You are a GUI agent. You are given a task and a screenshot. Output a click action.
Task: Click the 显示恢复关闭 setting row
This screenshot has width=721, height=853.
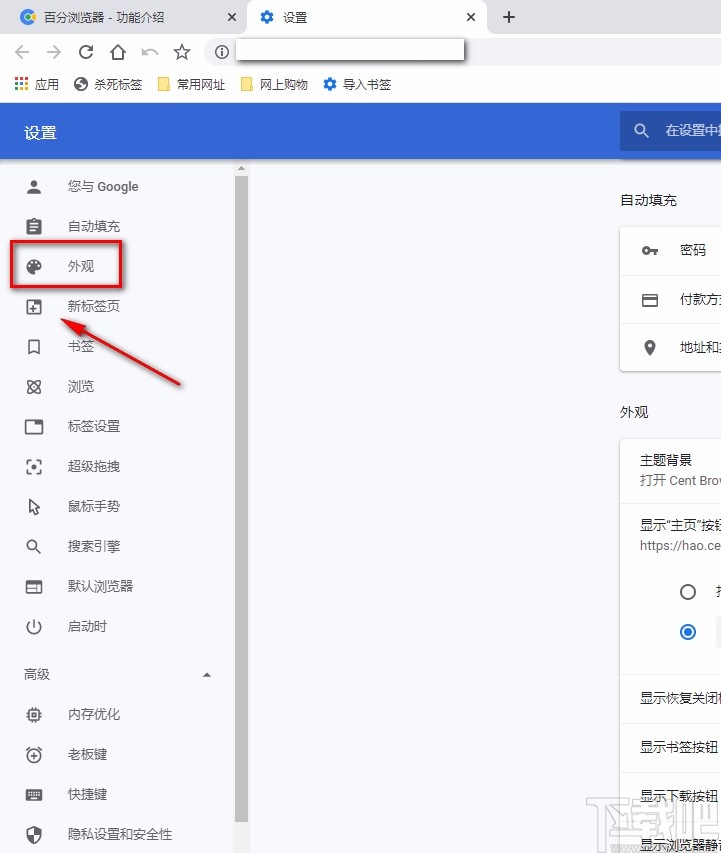point(670,699)
